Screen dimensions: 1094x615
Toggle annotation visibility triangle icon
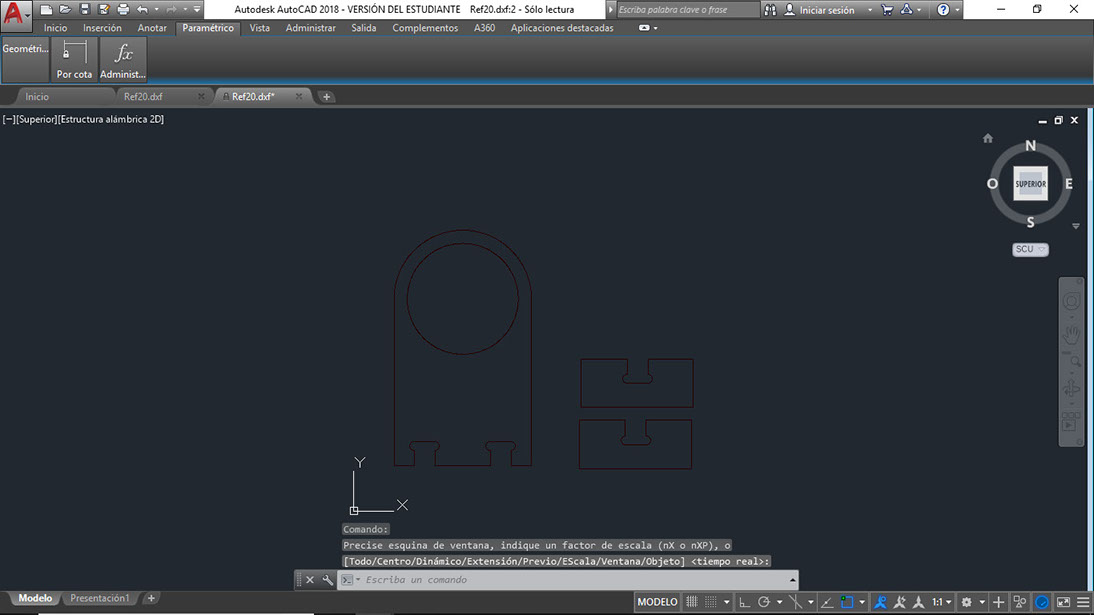[918, 602]
